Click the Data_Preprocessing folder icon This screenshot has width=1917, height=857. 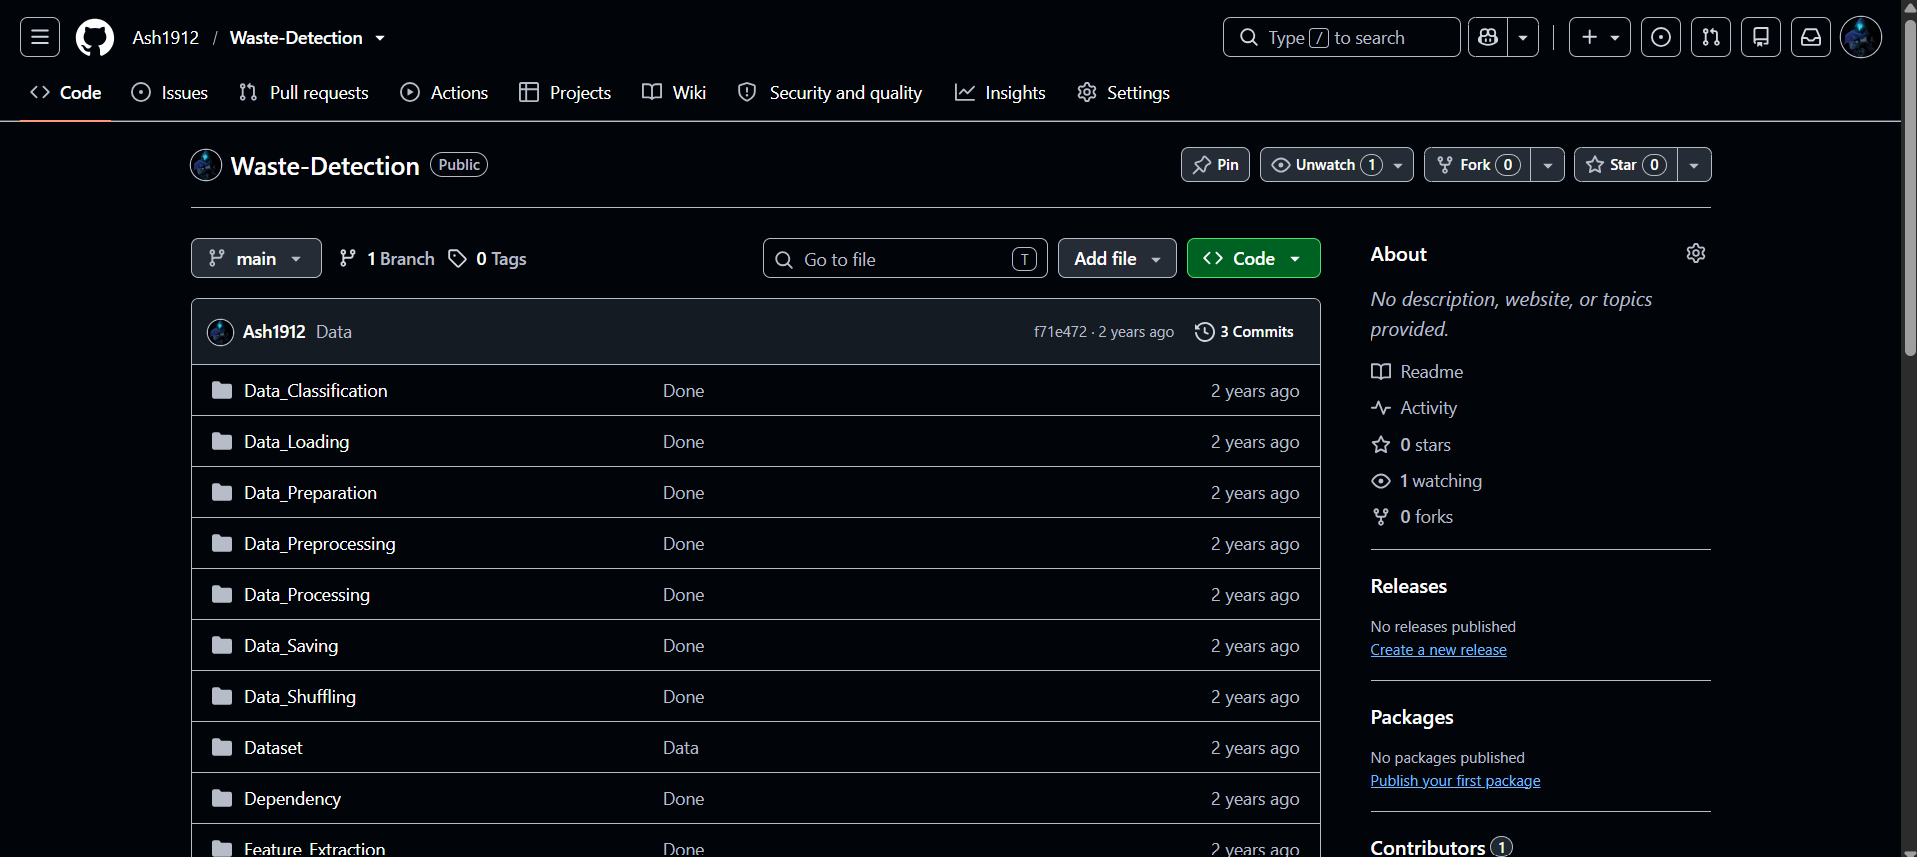222,543
